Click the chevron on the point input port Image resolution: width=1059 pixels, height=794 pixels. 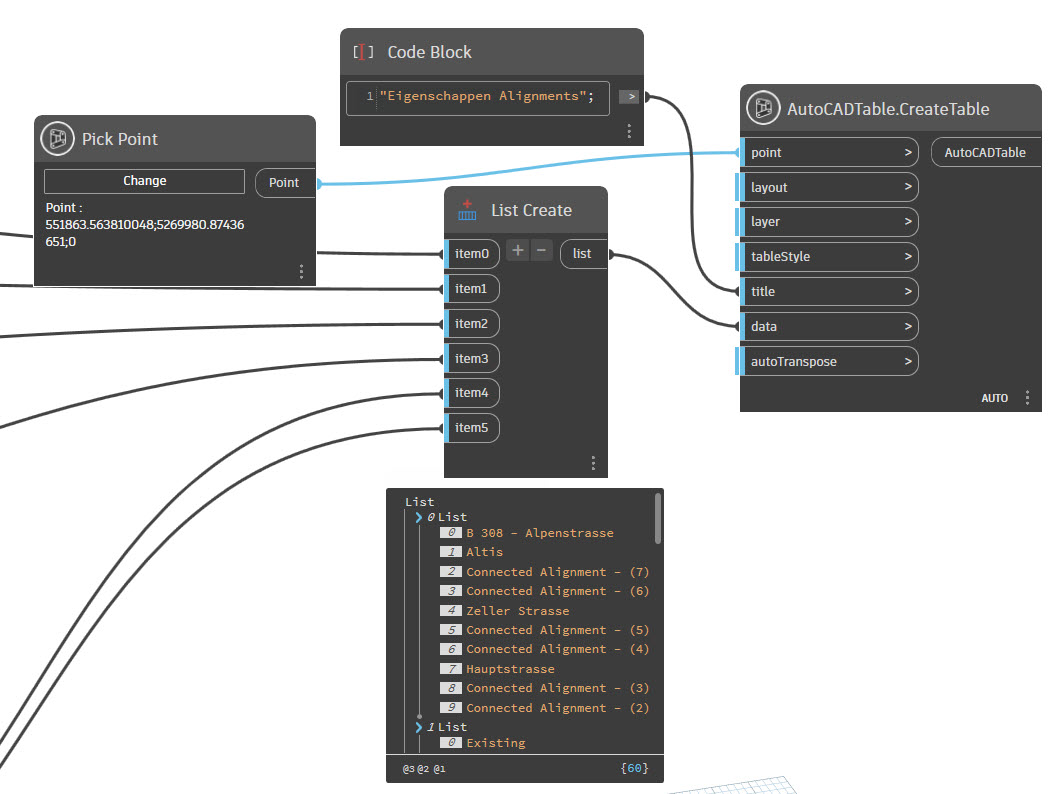pos(908,152)
